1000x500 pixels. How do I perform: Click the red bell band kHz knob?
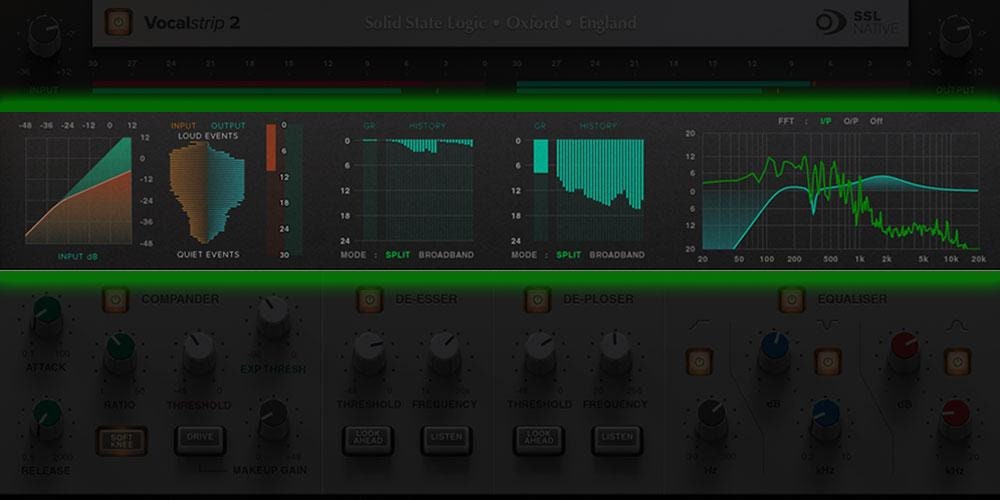955,420
